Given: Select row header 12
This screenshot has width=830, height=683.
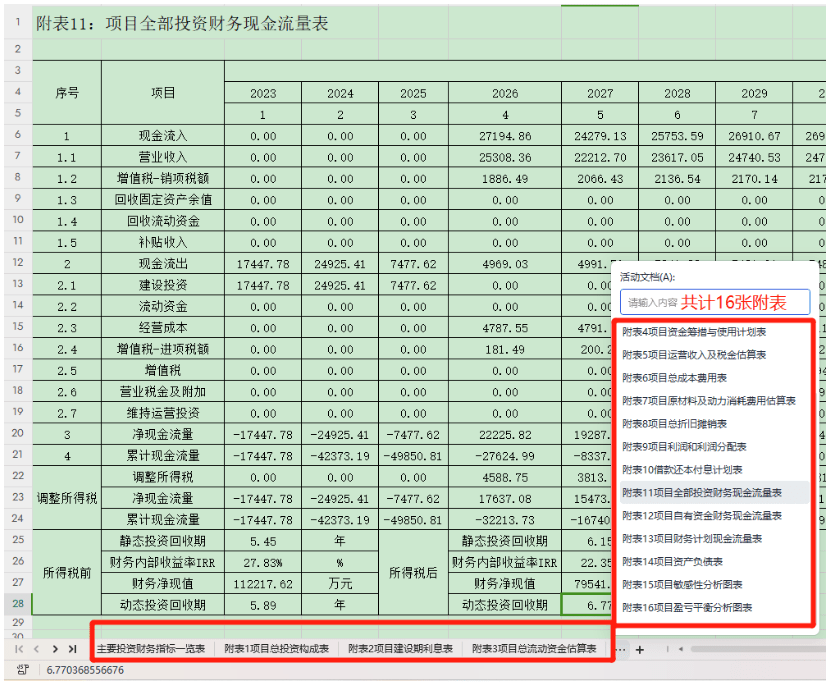Looking at the screenshot, I should point(18,263).
